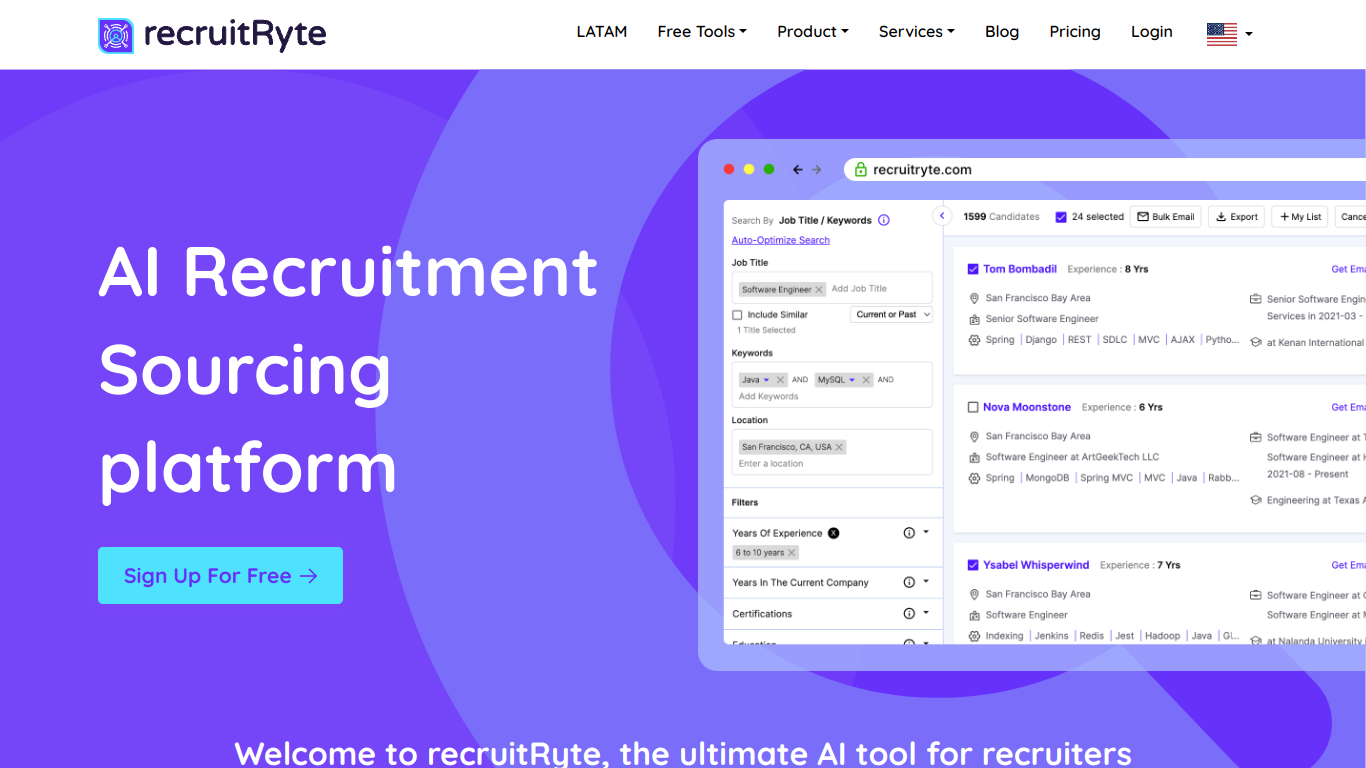Expand Years In The Current Company filter
The height and width of the screenshot is (768, 1366).
(x=926, y=581)
